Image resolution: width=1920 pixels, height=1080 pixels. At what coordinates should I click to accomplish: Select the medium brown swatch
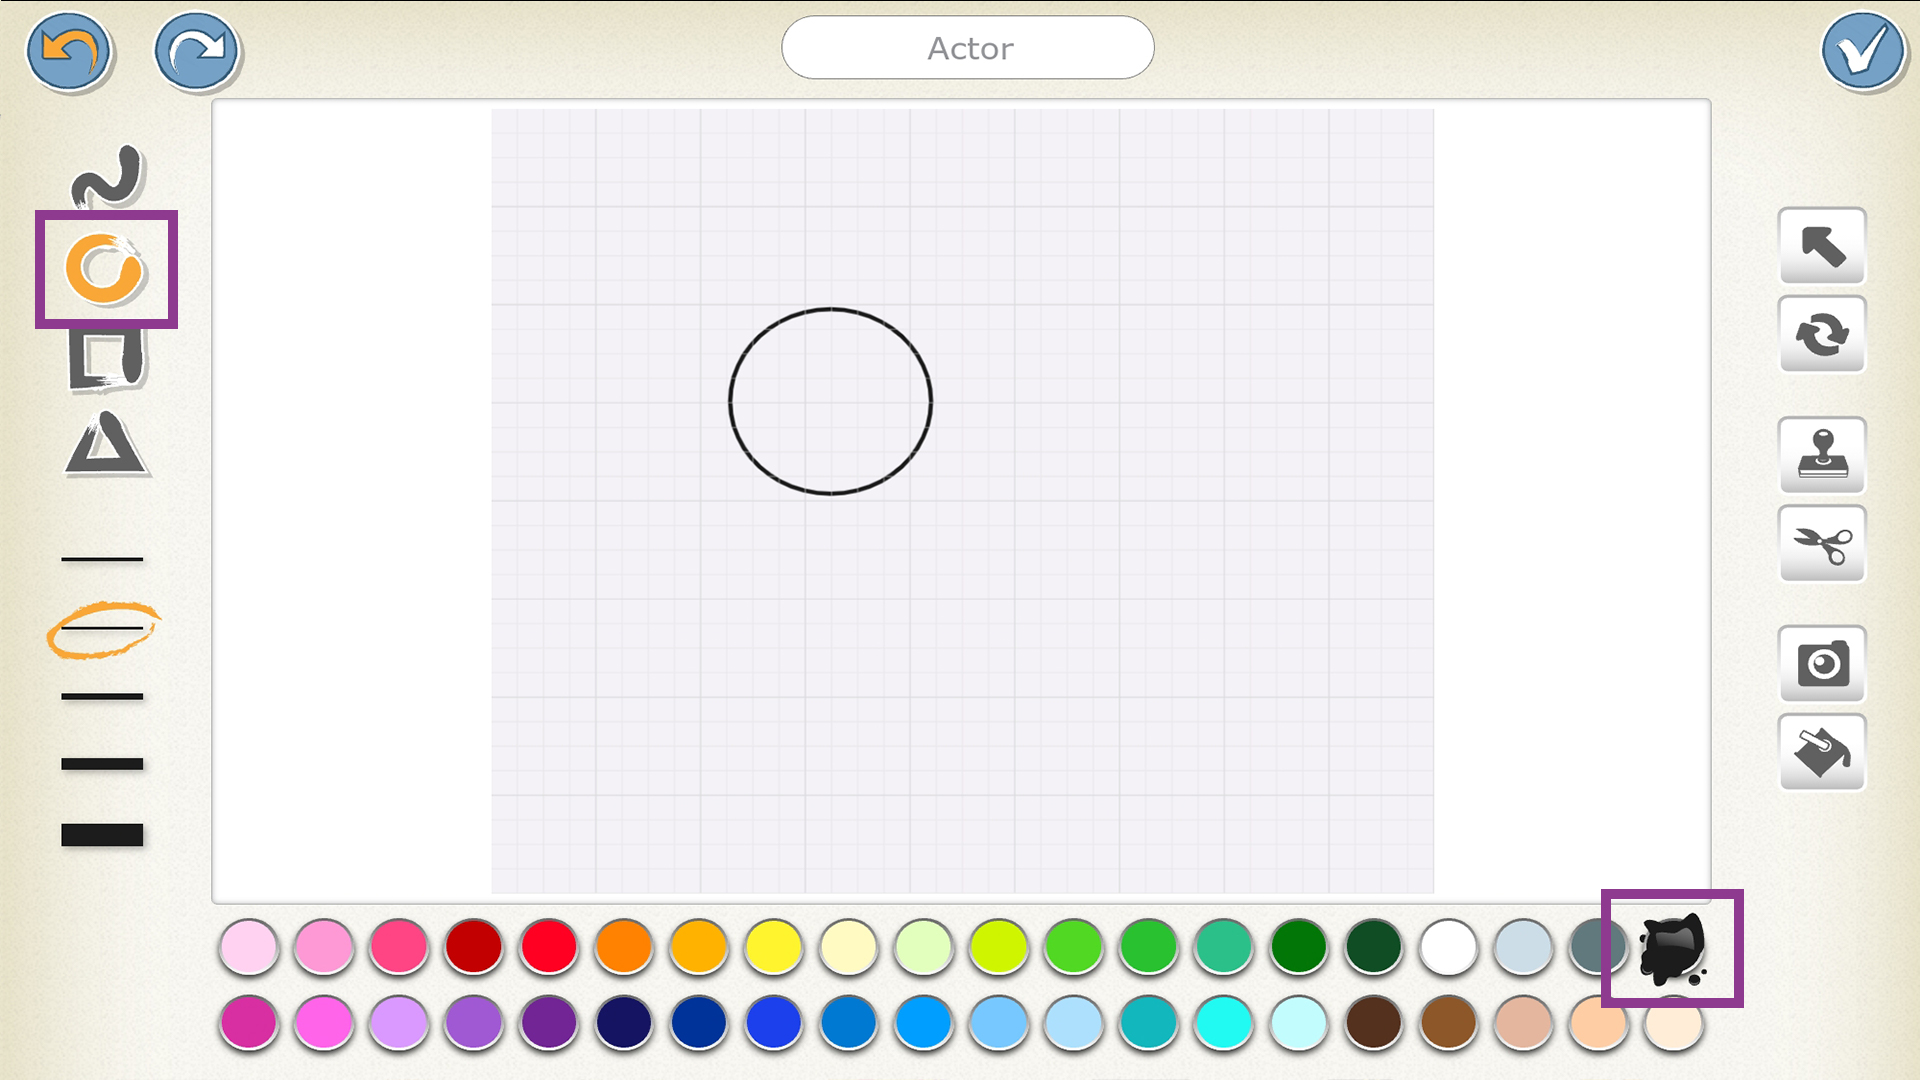click(x=1449, y=1022)
